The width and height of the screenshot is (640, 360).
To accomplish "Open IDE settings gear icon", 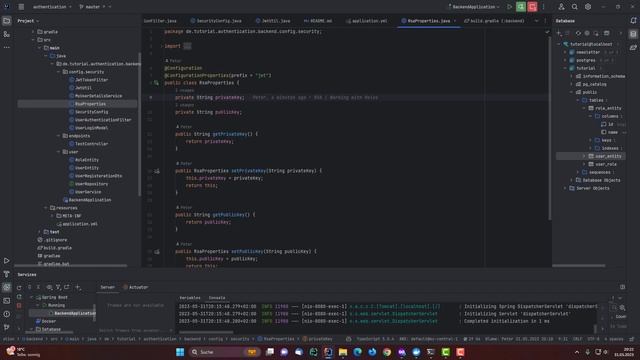I will tap(588, 7).
